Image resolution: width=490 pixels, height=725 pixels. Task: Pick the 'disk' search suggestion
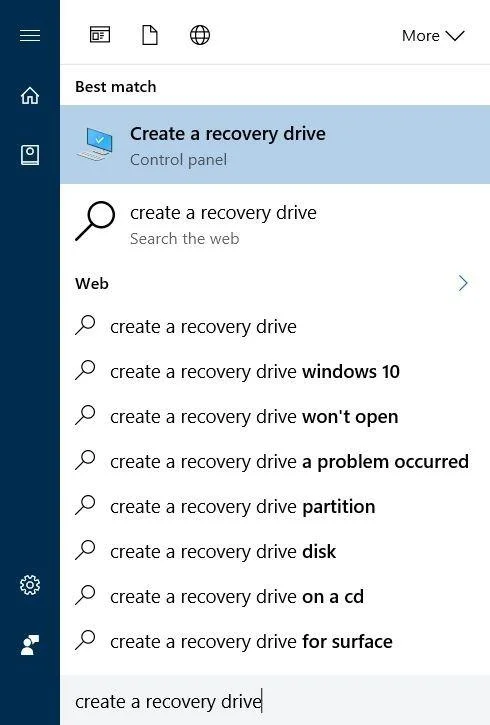275,551
